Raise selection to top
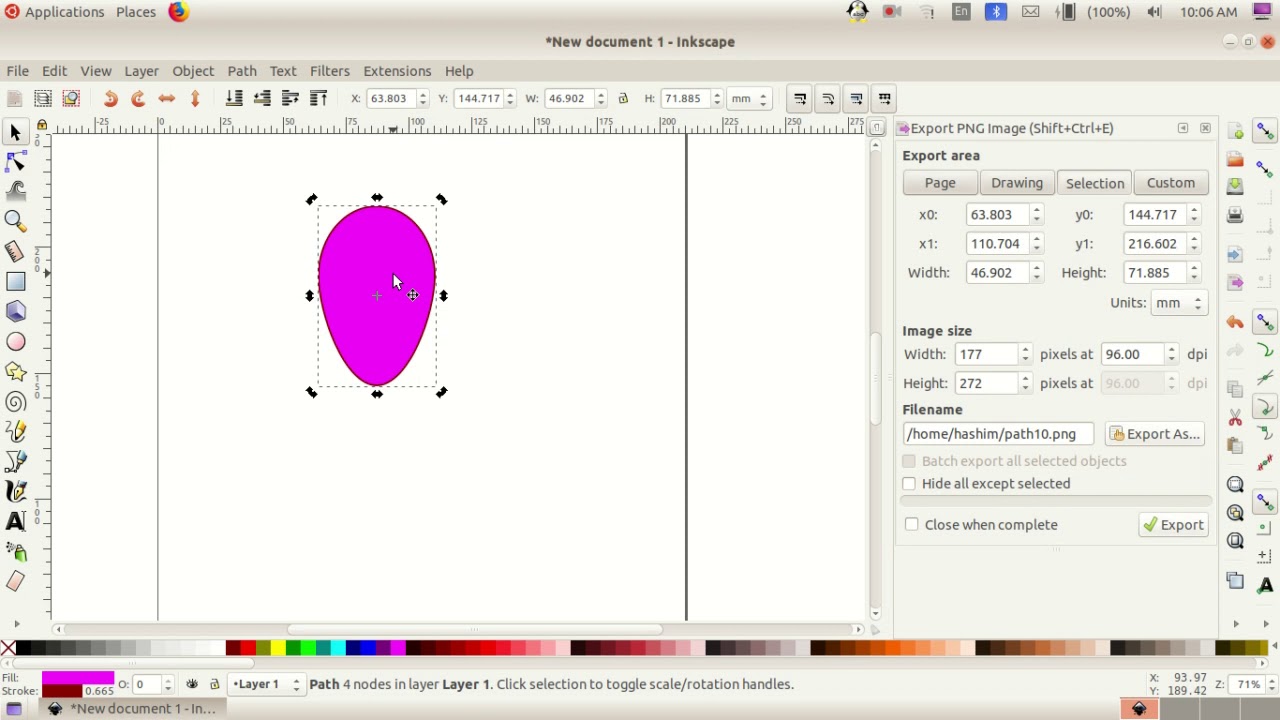The height and width of the screenshot is (720, 1280). coord(318,98)
